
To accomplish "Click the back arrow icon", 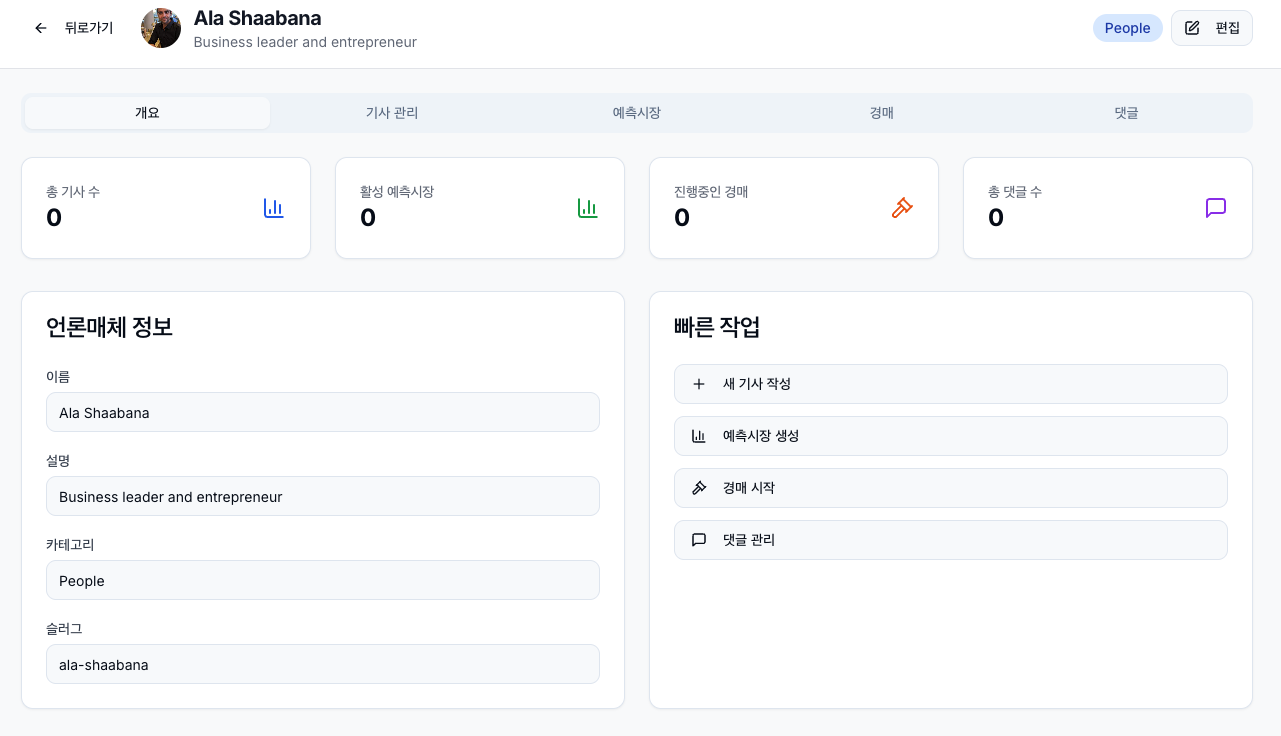I will coord(41,28).
